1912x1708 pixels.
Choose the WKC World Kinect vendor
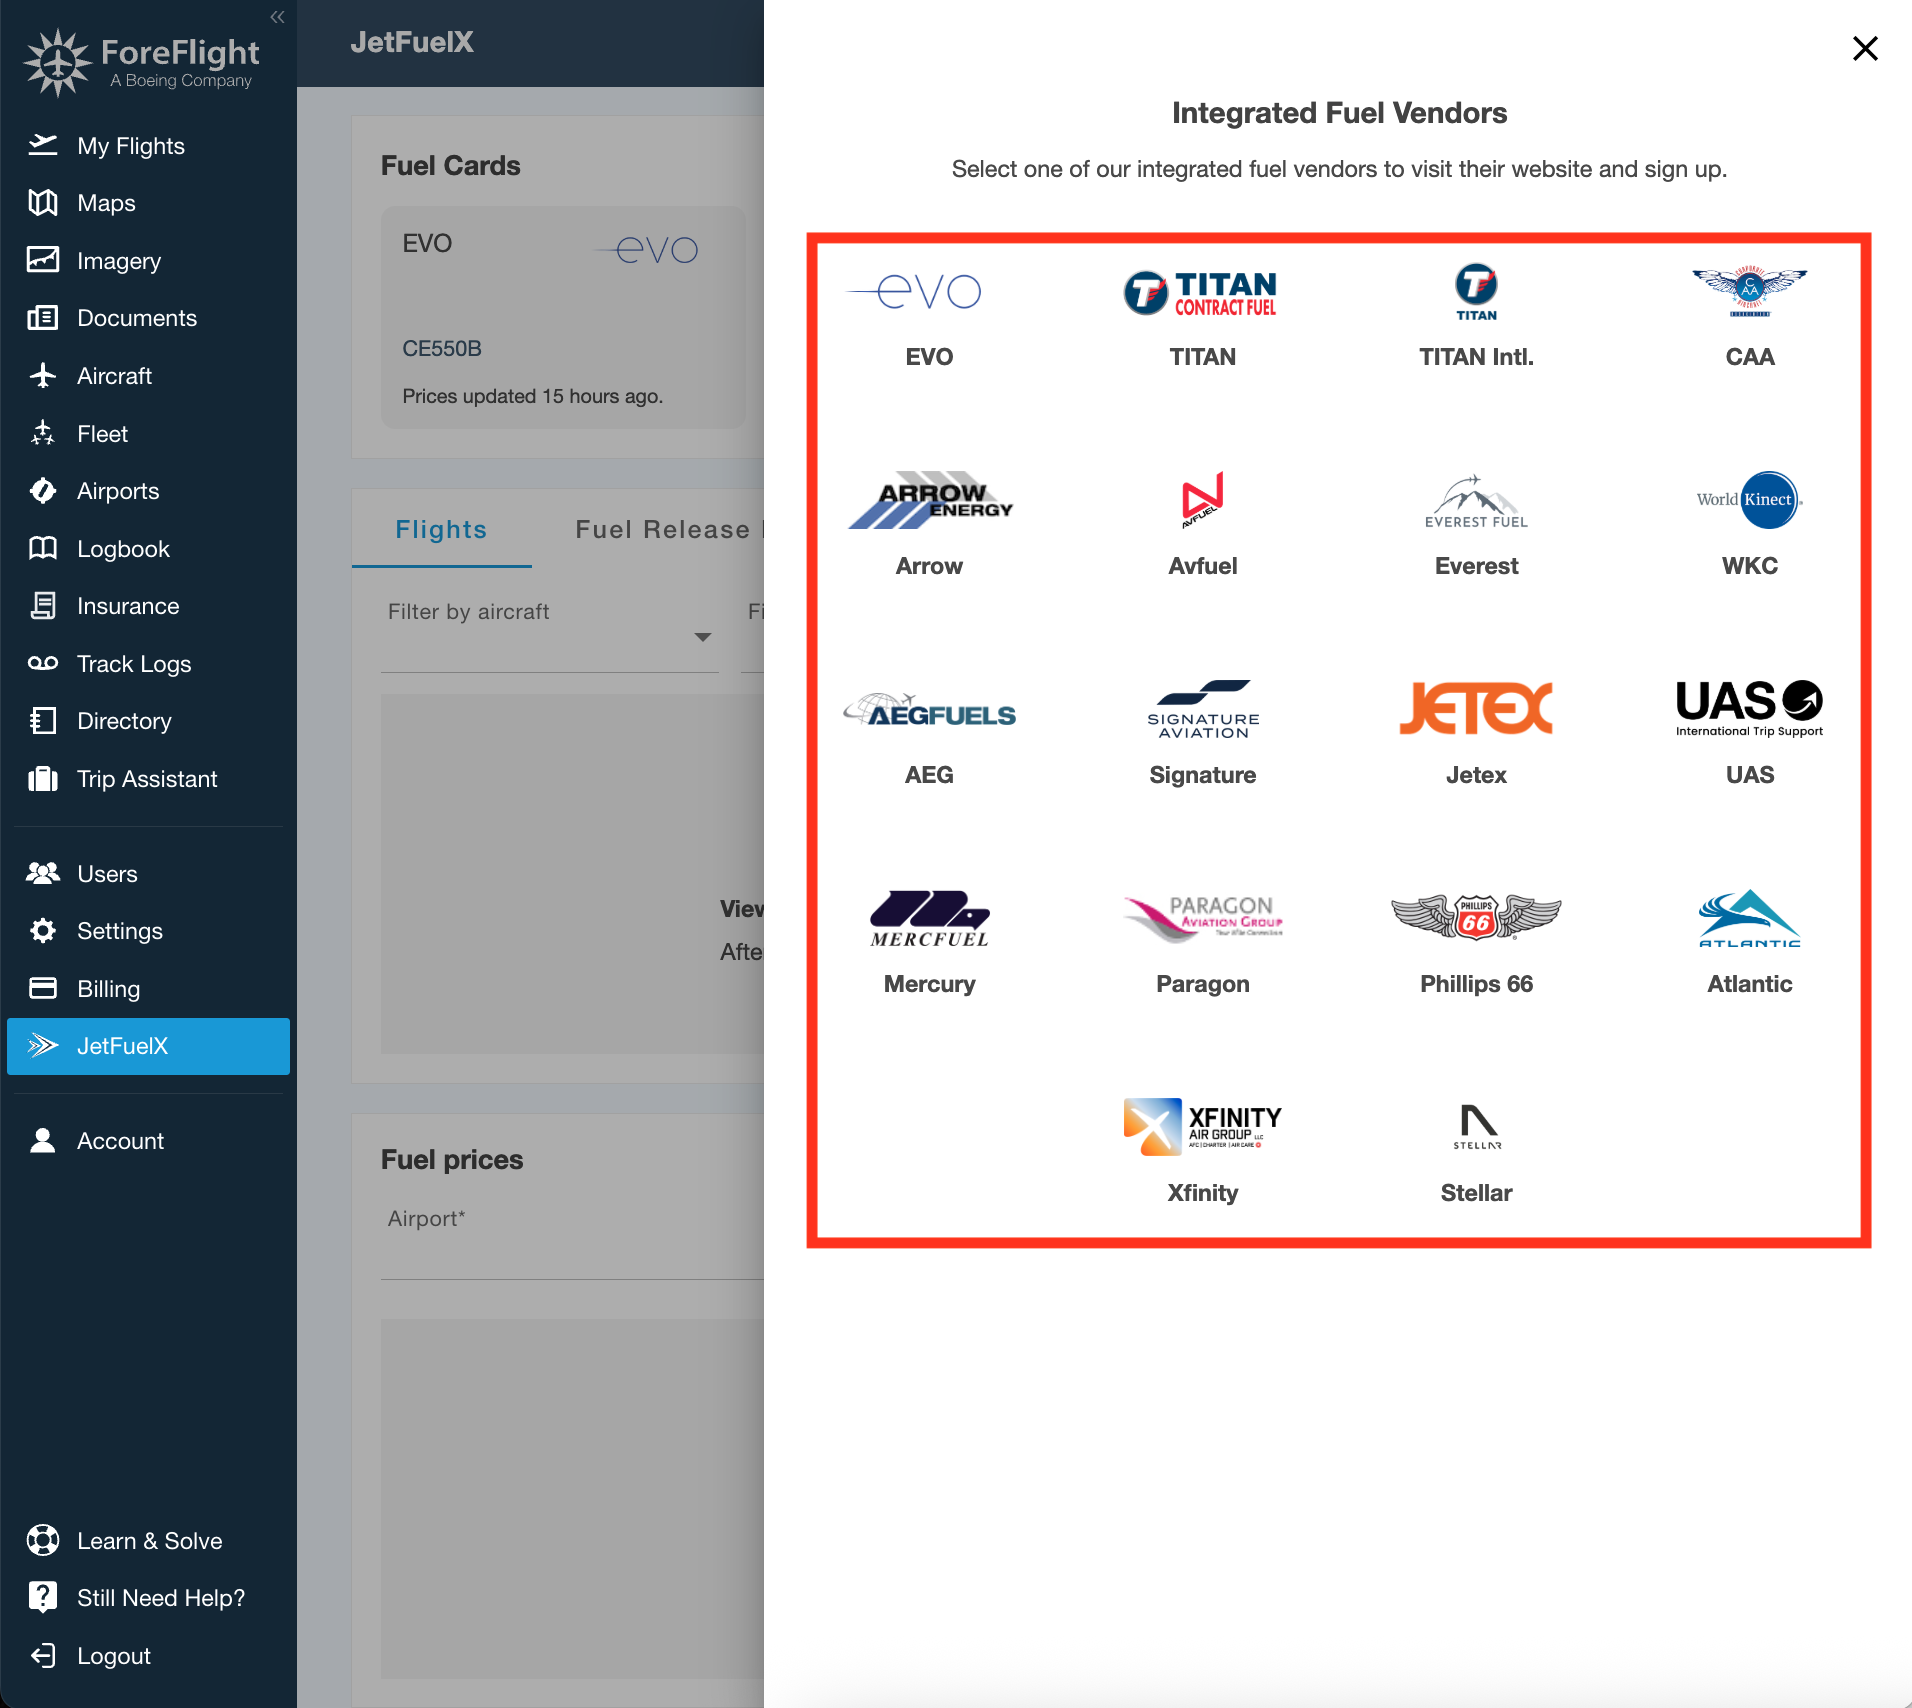click(x=1749, y=527)
